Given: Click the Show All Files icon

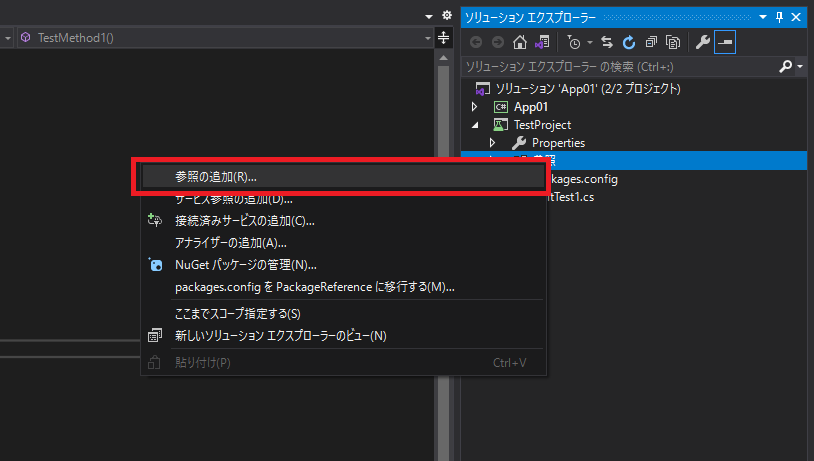Looking at the screenshot, I should [673, 42].
